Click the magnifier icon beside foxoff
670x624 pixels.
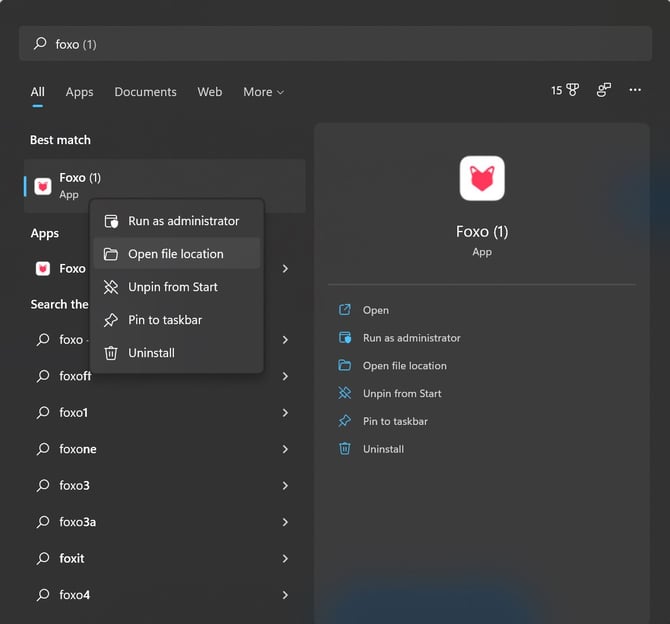click(43, 376)
